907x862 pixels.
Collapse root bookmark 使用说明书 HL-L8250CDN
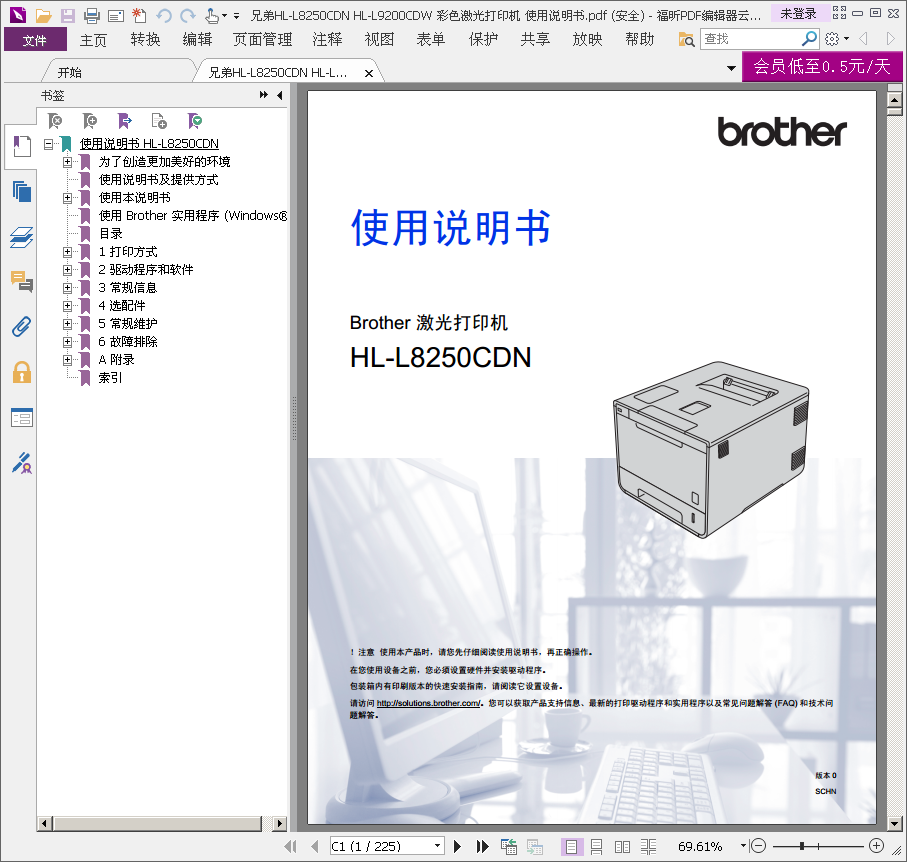49,144
